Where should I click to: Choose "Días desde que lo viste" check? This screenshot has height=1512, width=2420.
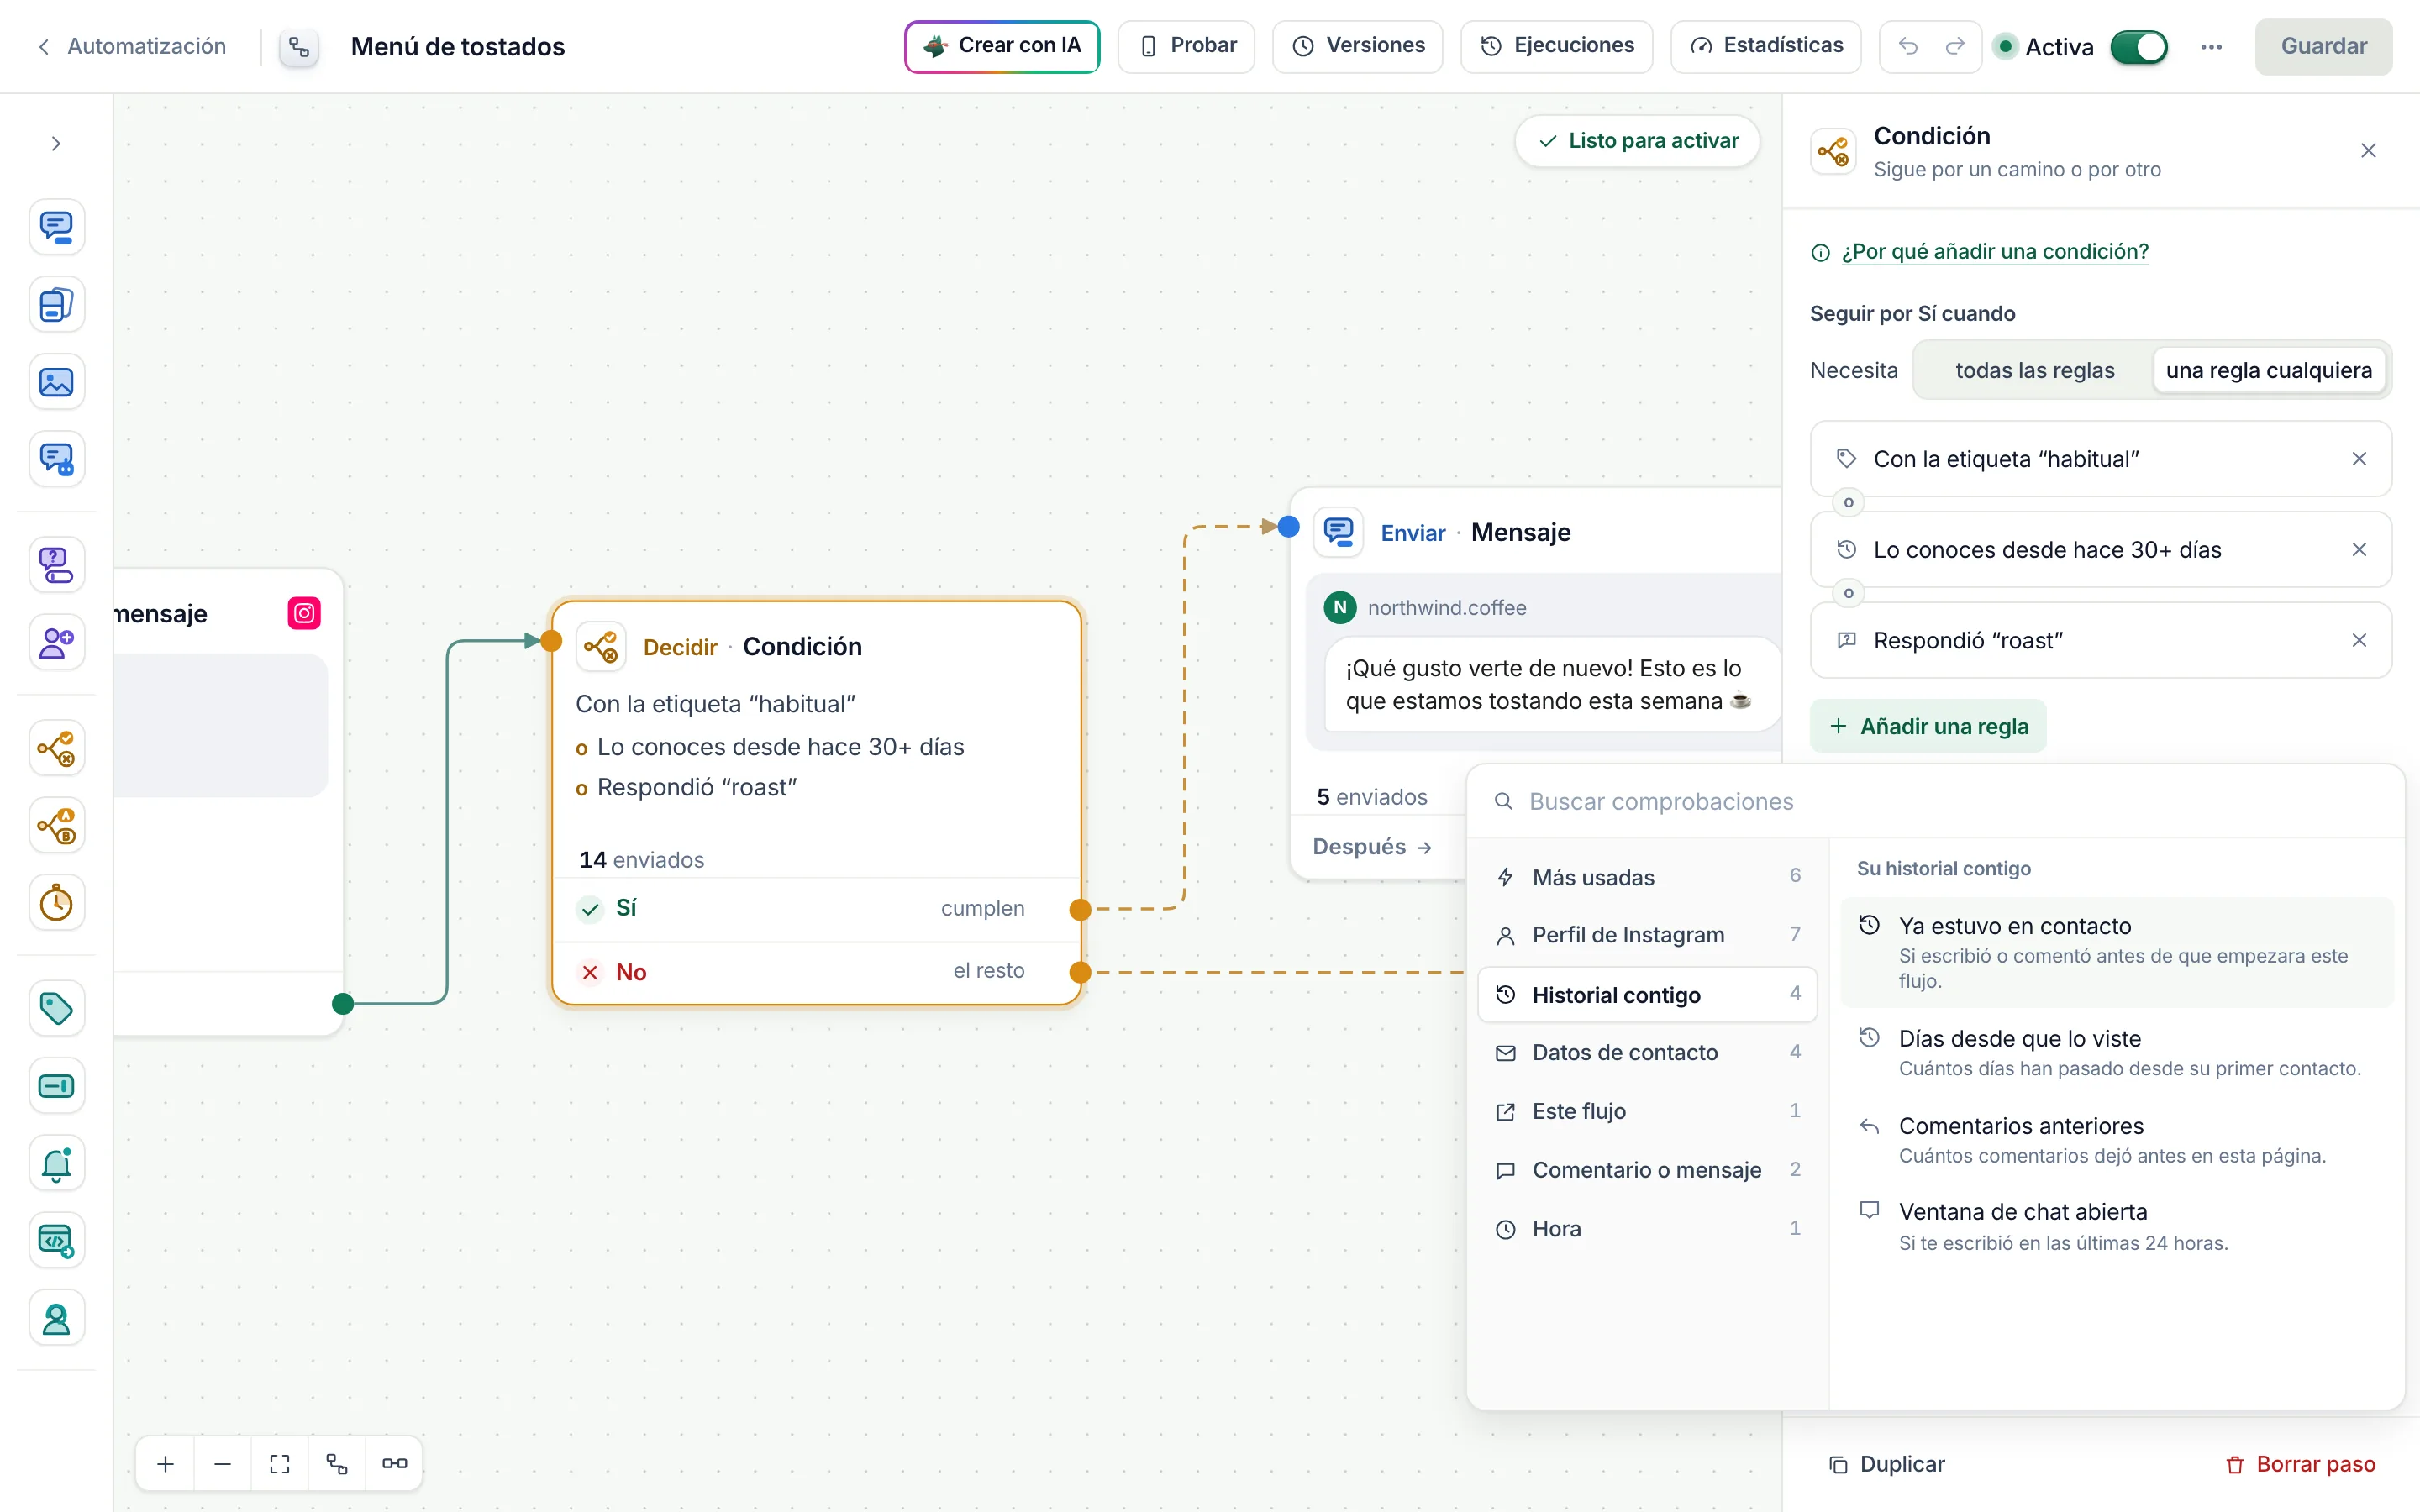tap(2116, 1052)
